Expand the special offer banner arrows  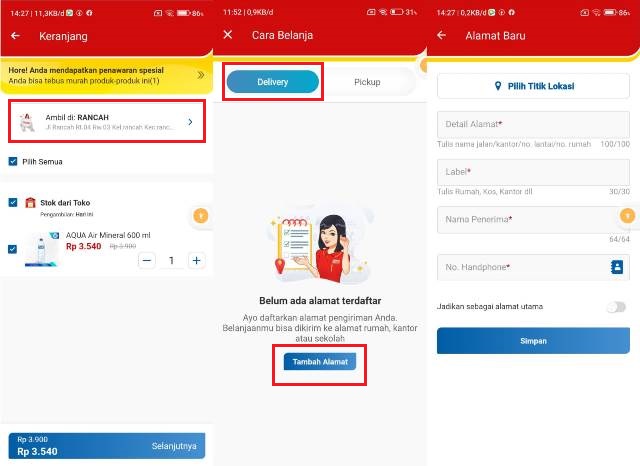pos(200,75)
